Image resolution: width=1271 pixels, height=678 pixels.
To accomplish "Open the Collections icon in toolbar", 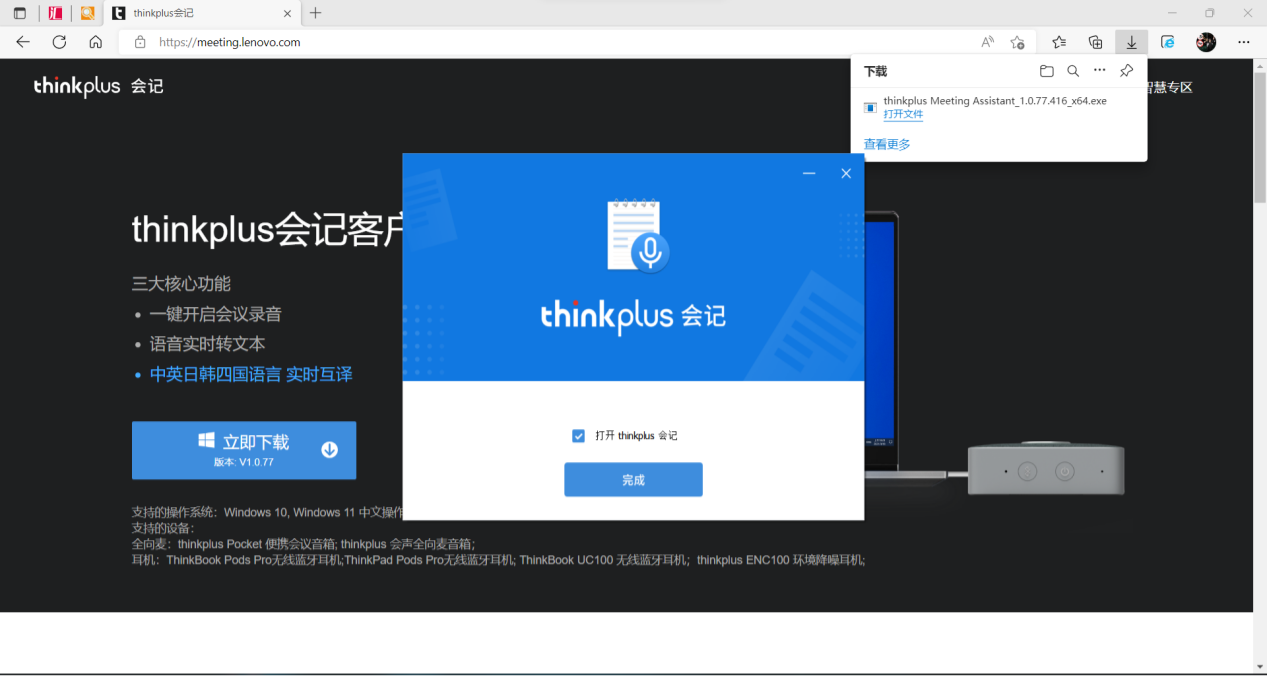I will (x=1095, y=42).
